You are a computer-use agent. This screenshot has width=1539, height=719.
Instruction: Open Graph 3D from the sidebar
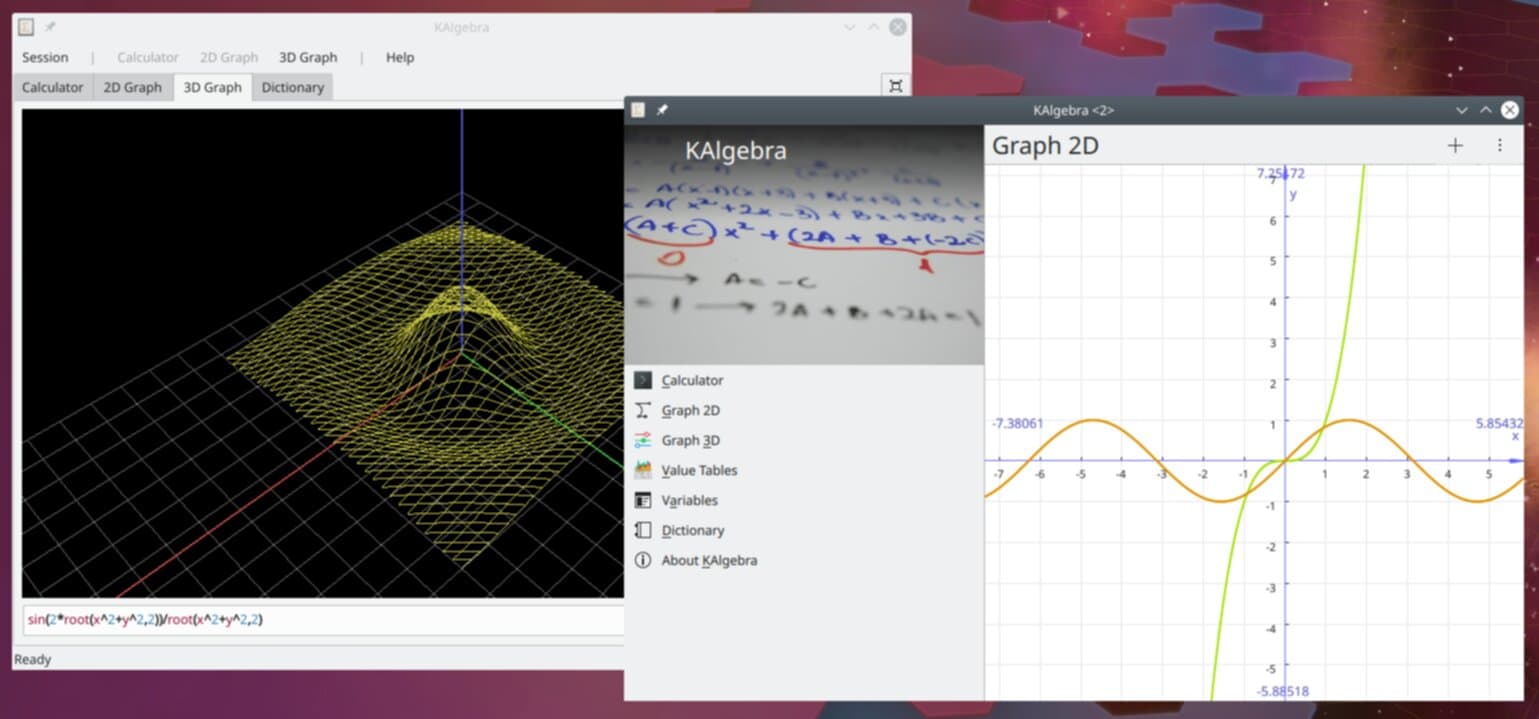(x=688, y=440)
